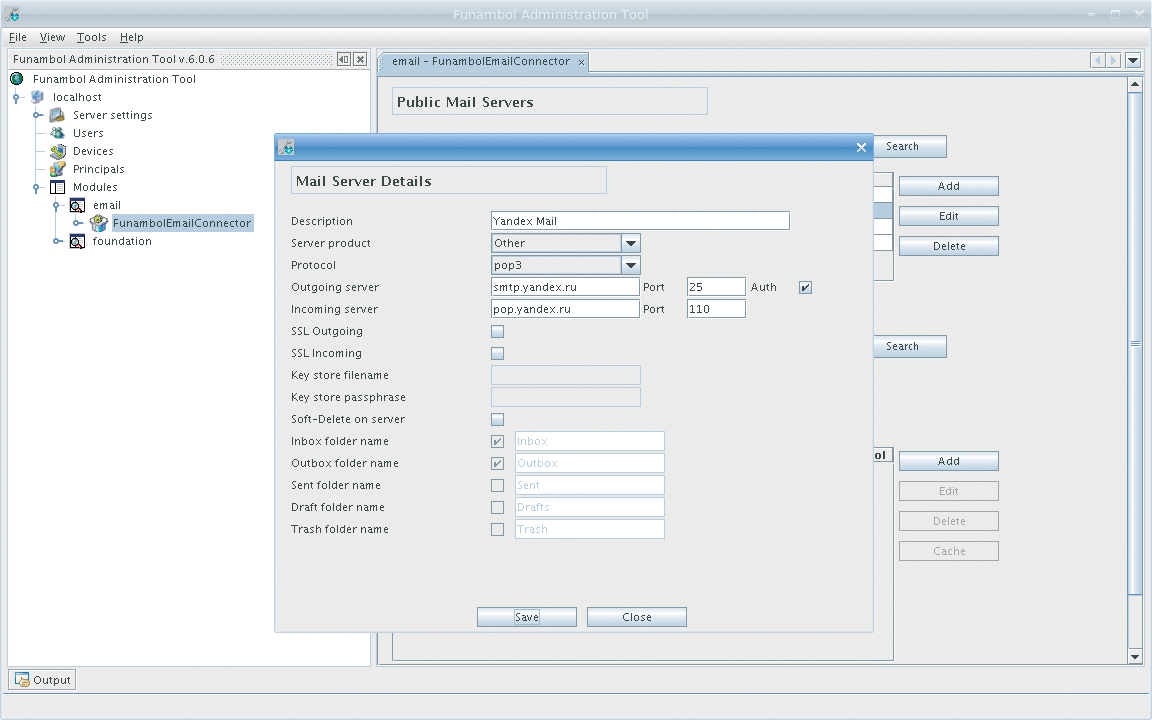Enable the Sent folder name checkbox

(x=497, y=486)
